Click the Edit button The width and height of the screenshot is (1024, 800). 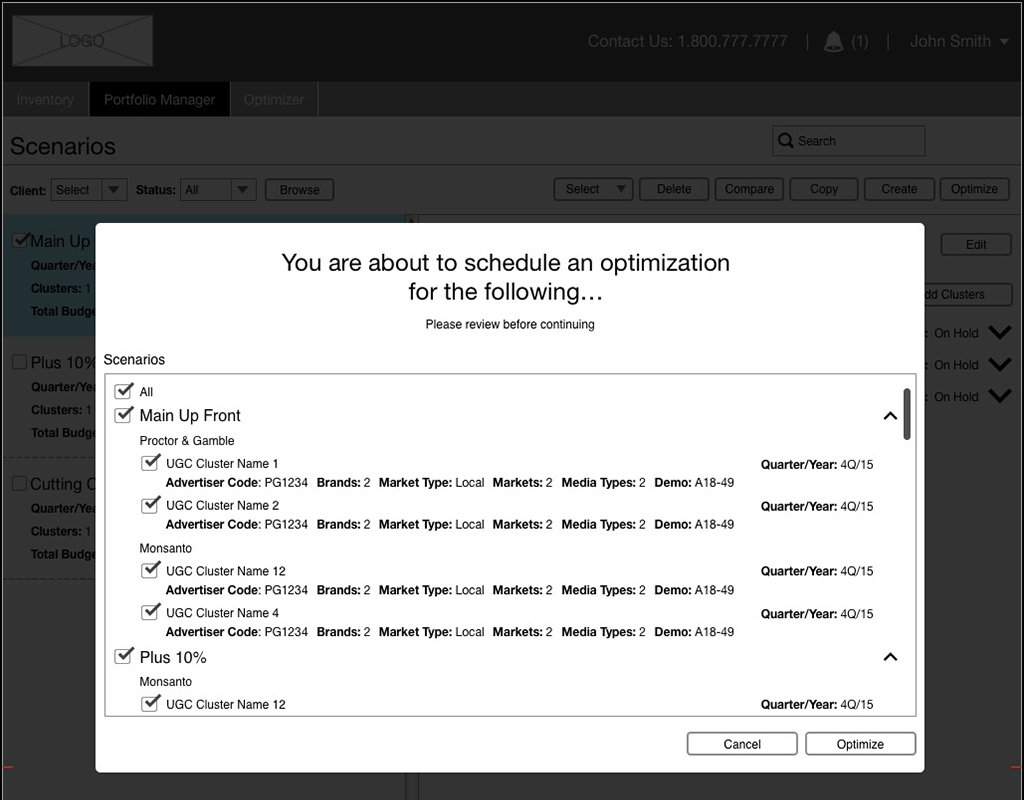click(975, 244)
